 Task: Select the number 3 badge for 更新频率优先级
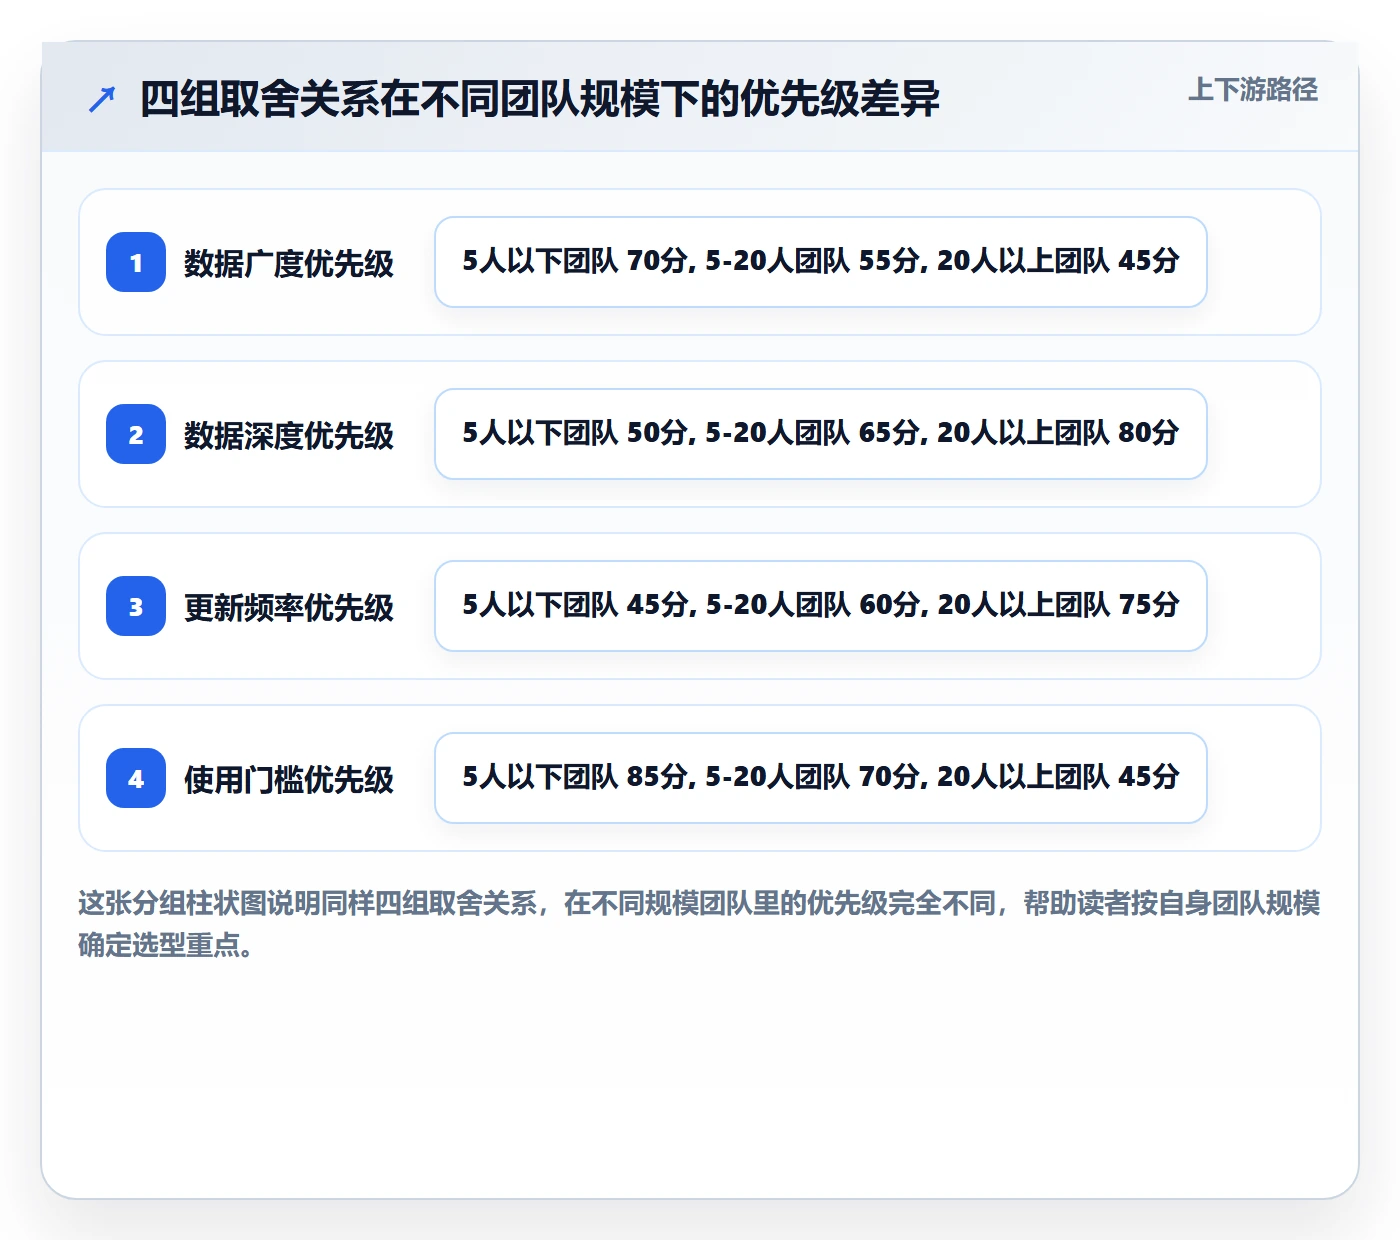click(136, 606)
